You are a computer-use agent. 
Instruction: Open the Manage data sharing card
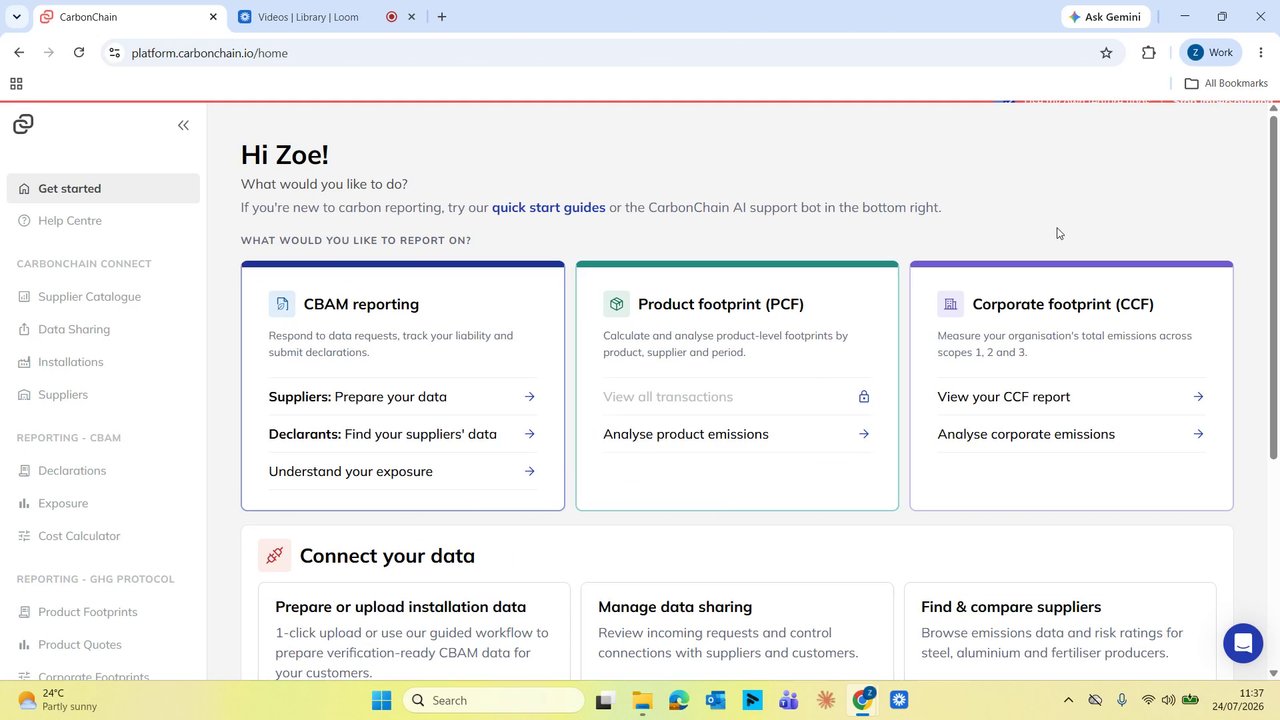coord(737,632)
